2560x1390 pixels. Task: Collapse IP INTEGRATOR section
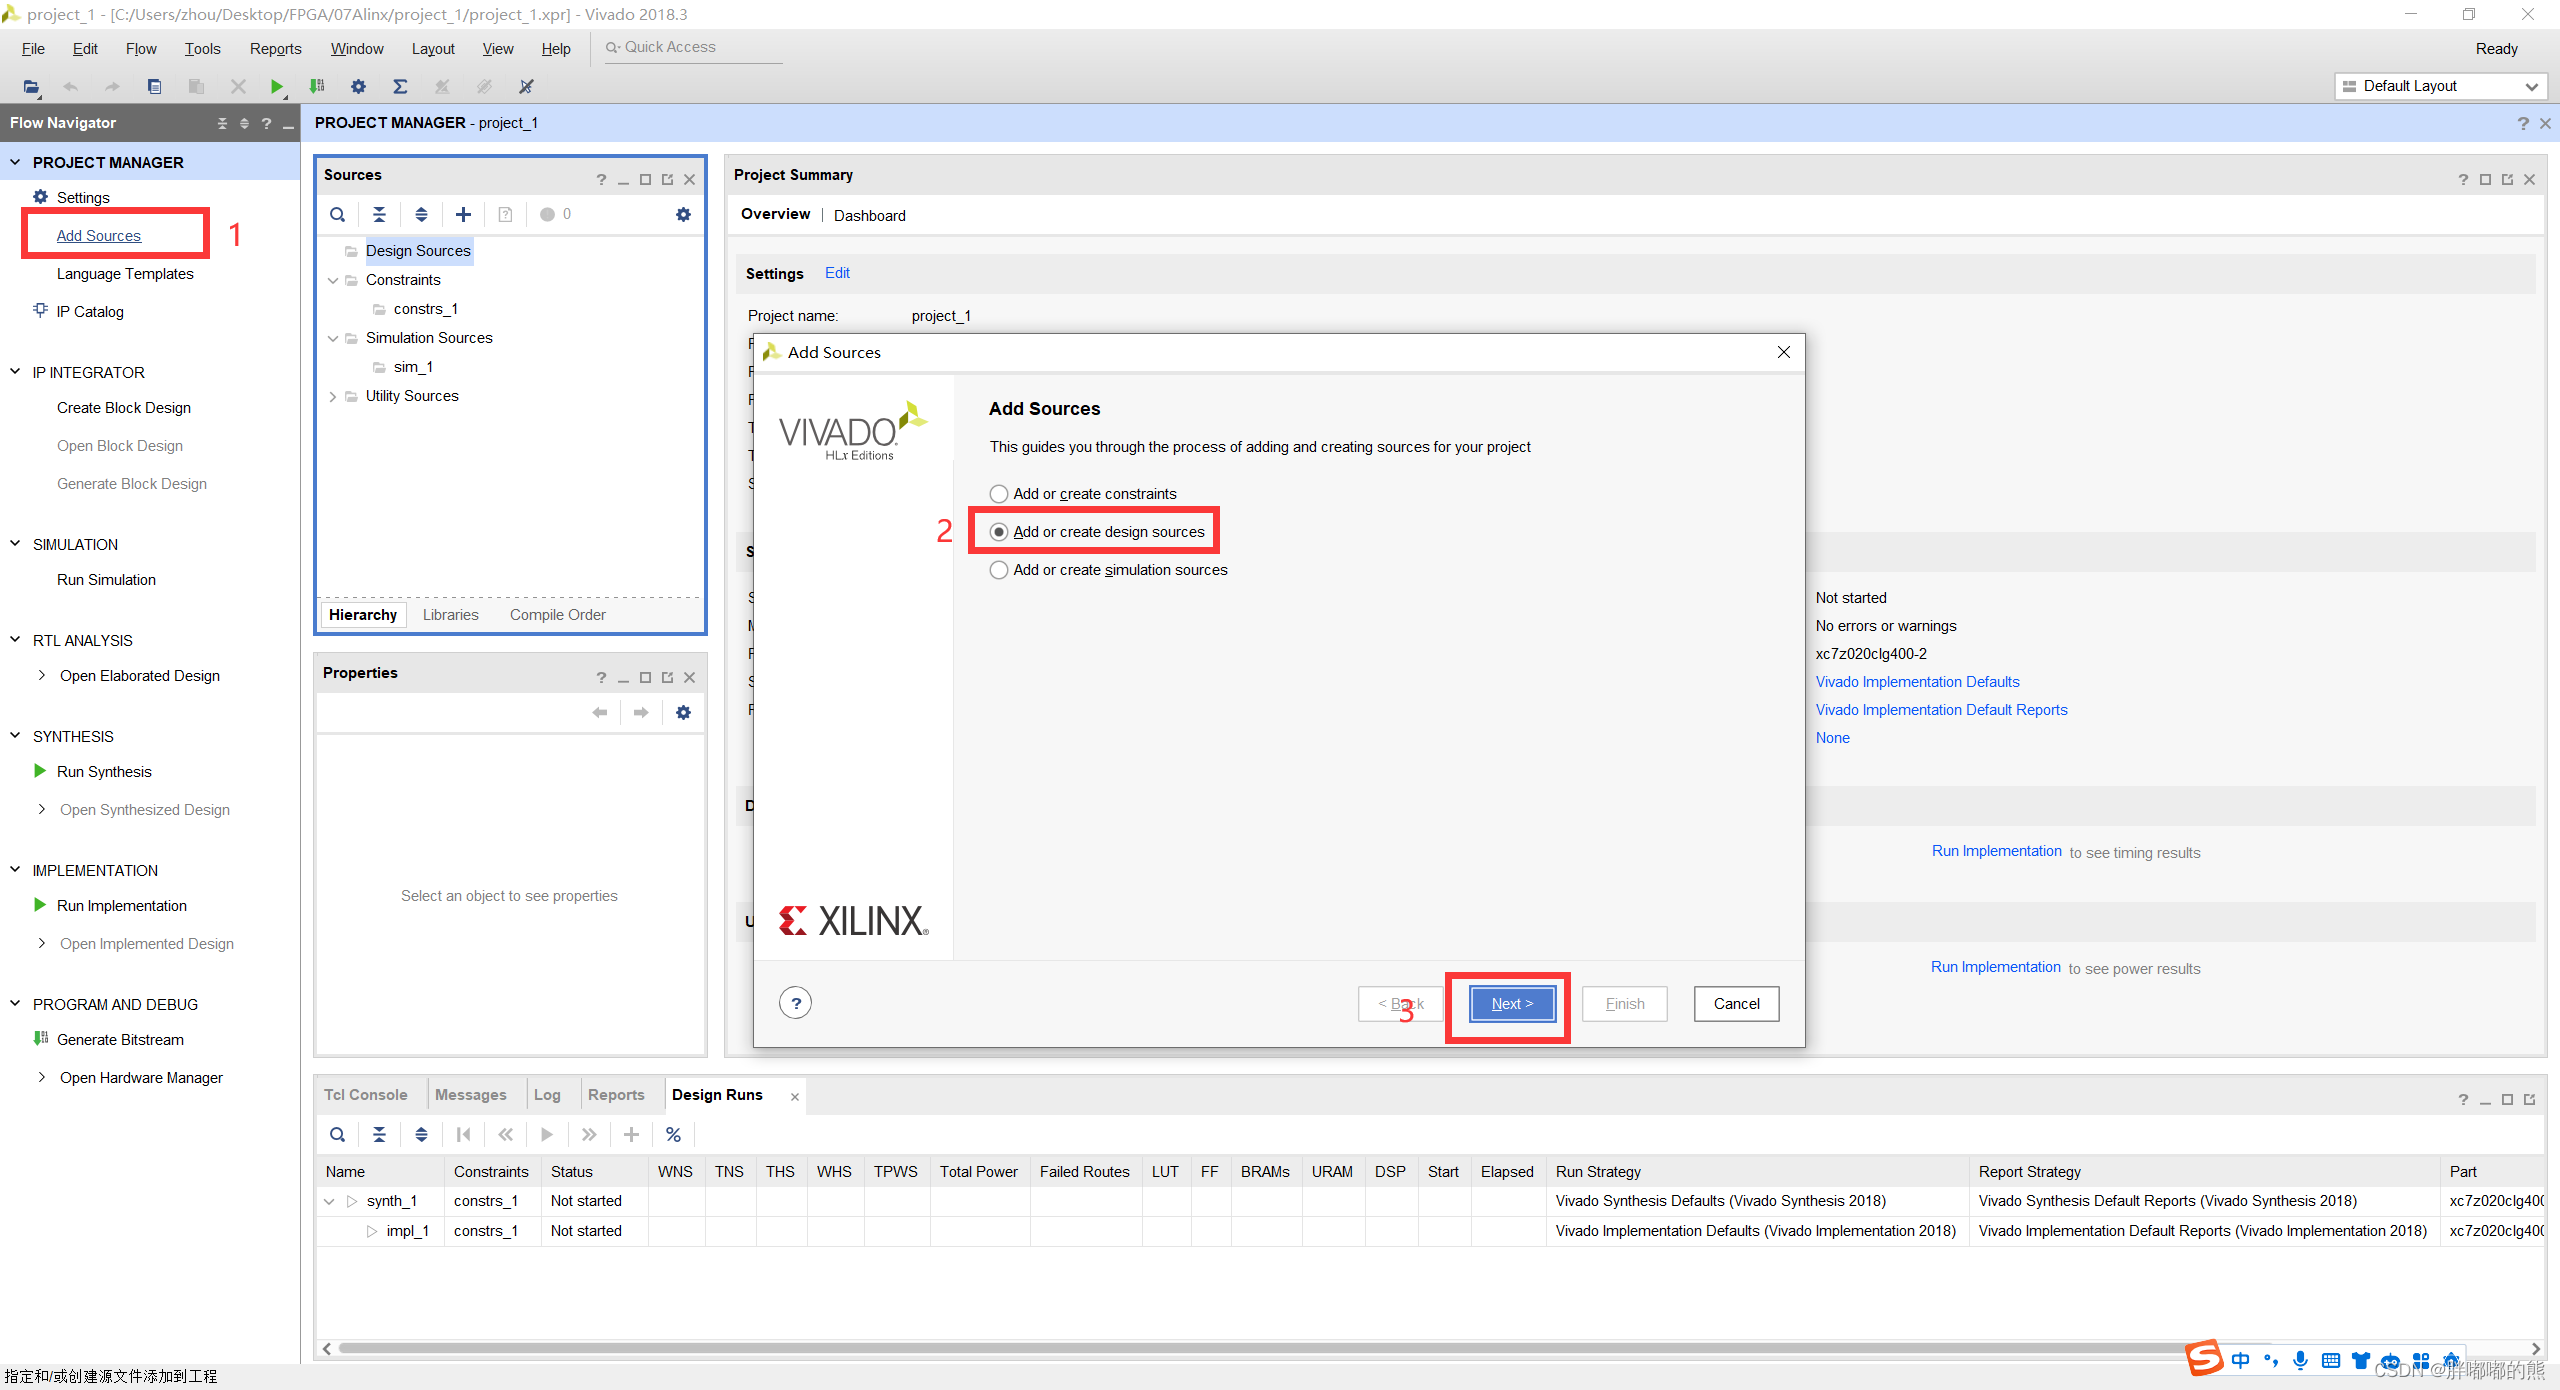pos(15,372)
